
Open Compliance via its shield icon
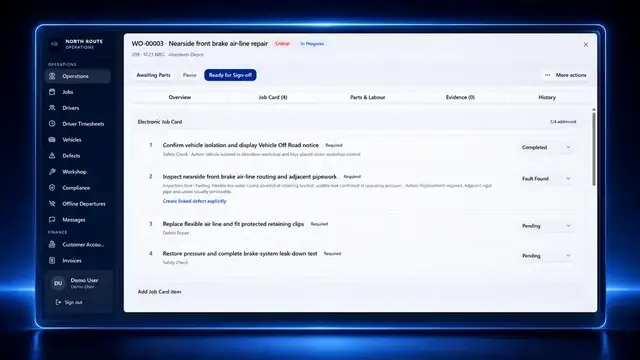pos(52,188)
